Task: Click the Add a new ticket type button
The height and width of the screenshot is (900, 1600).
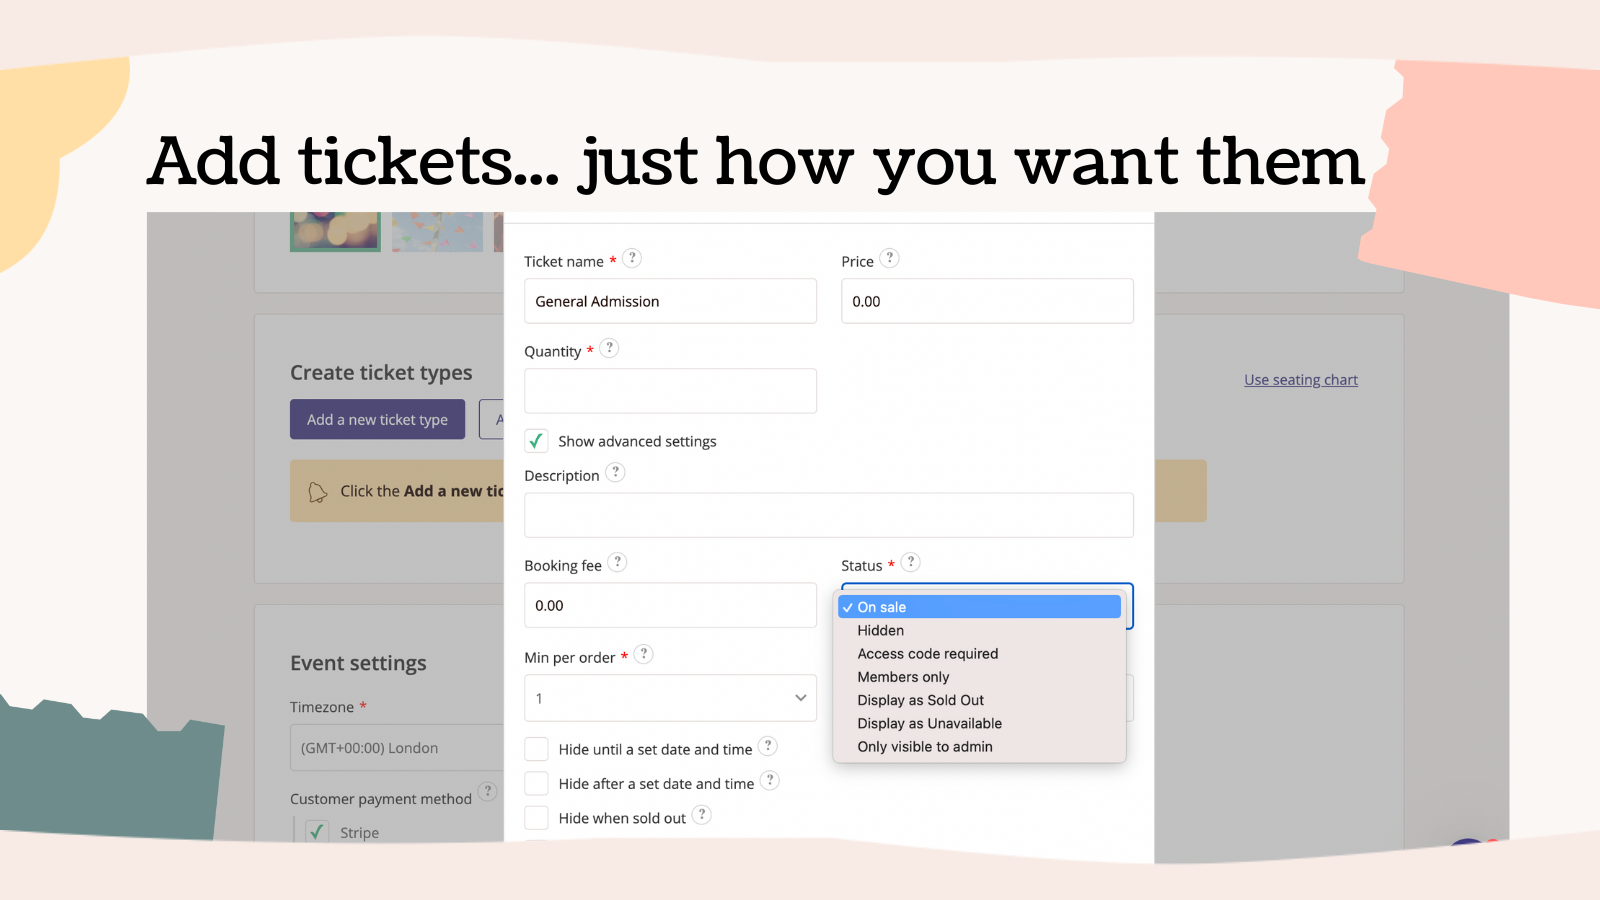Action: 377,419
